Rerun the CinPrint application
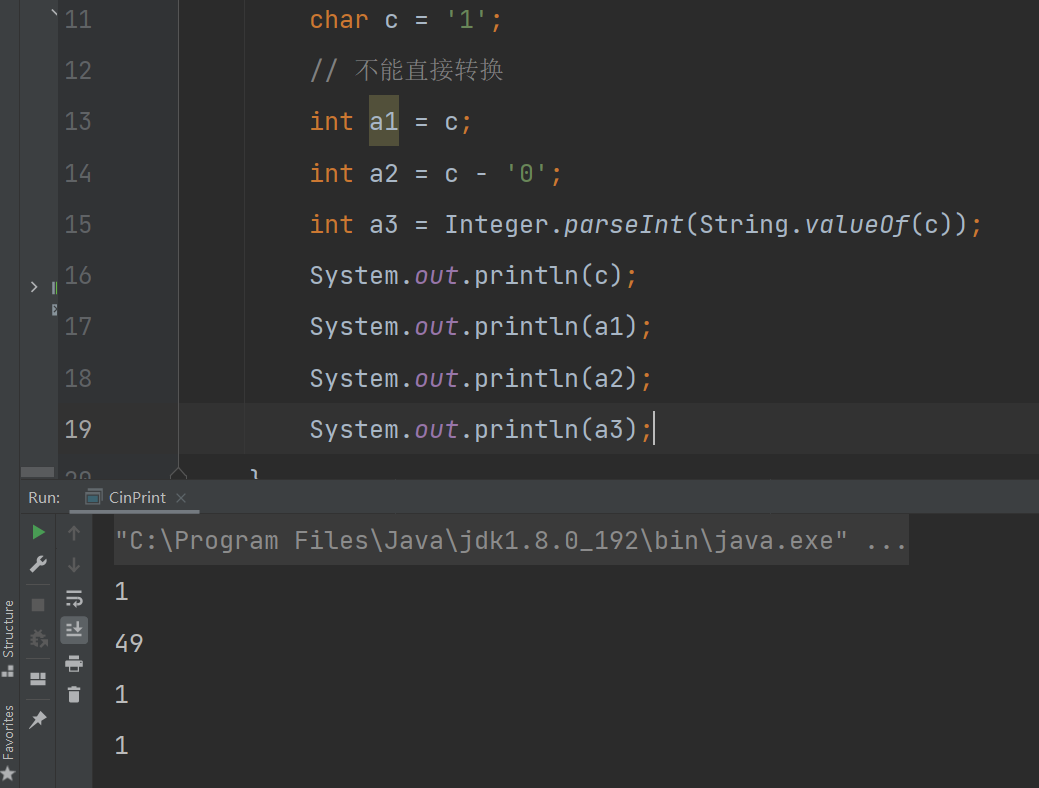The width and height of the screenshot is (1039, 788). pos(38,533)
